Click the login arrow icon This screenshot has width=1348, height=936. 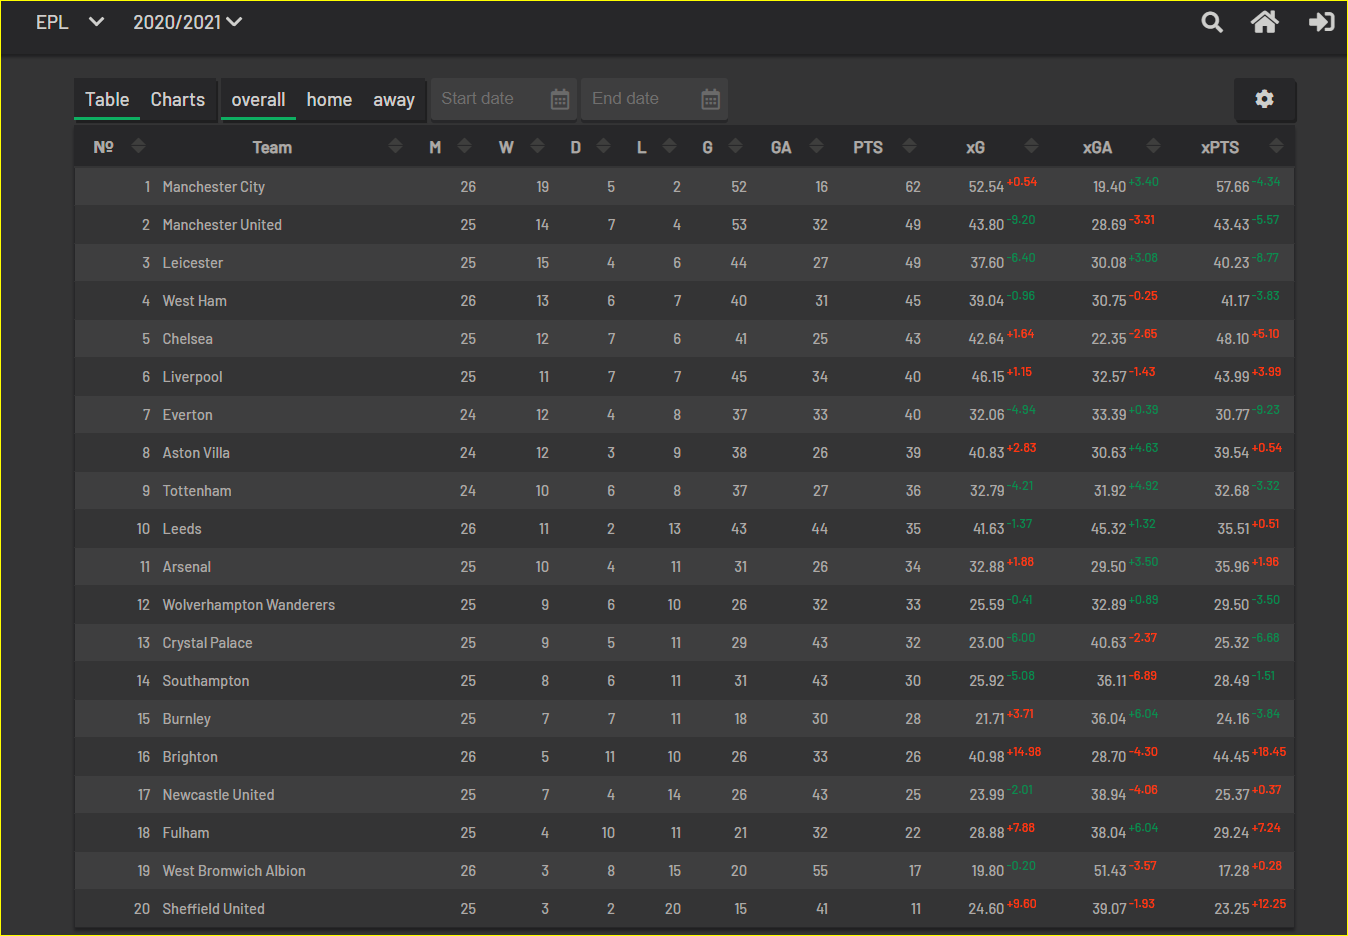pos(1322,22)
